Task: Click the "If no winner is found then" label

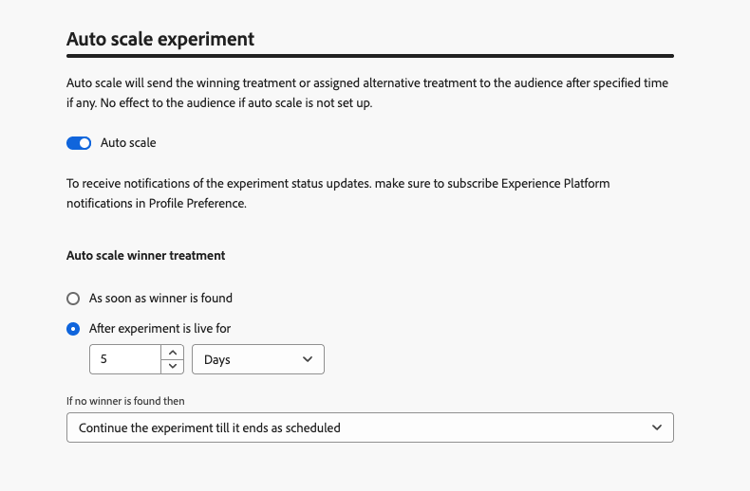Action: pyautogui.click(x=125, y=401)
